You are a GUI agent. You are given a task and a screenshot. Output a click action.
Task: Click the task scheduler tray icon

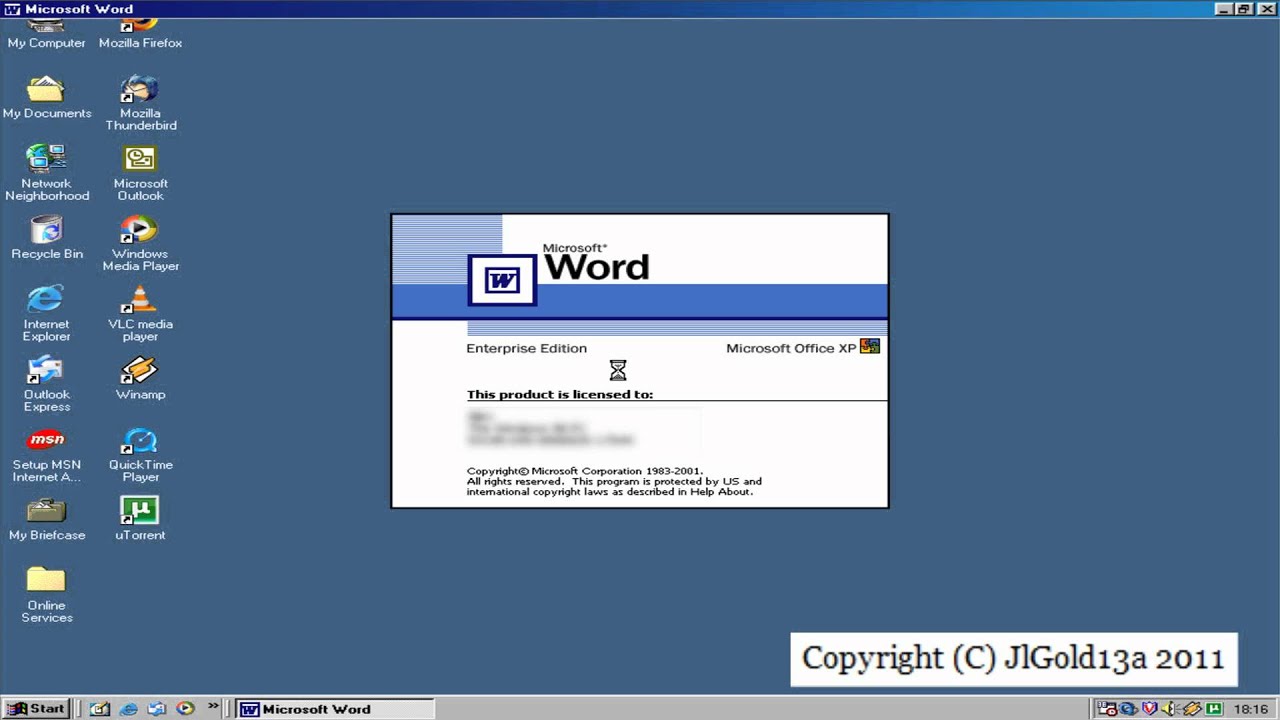tap(1107, 709)
